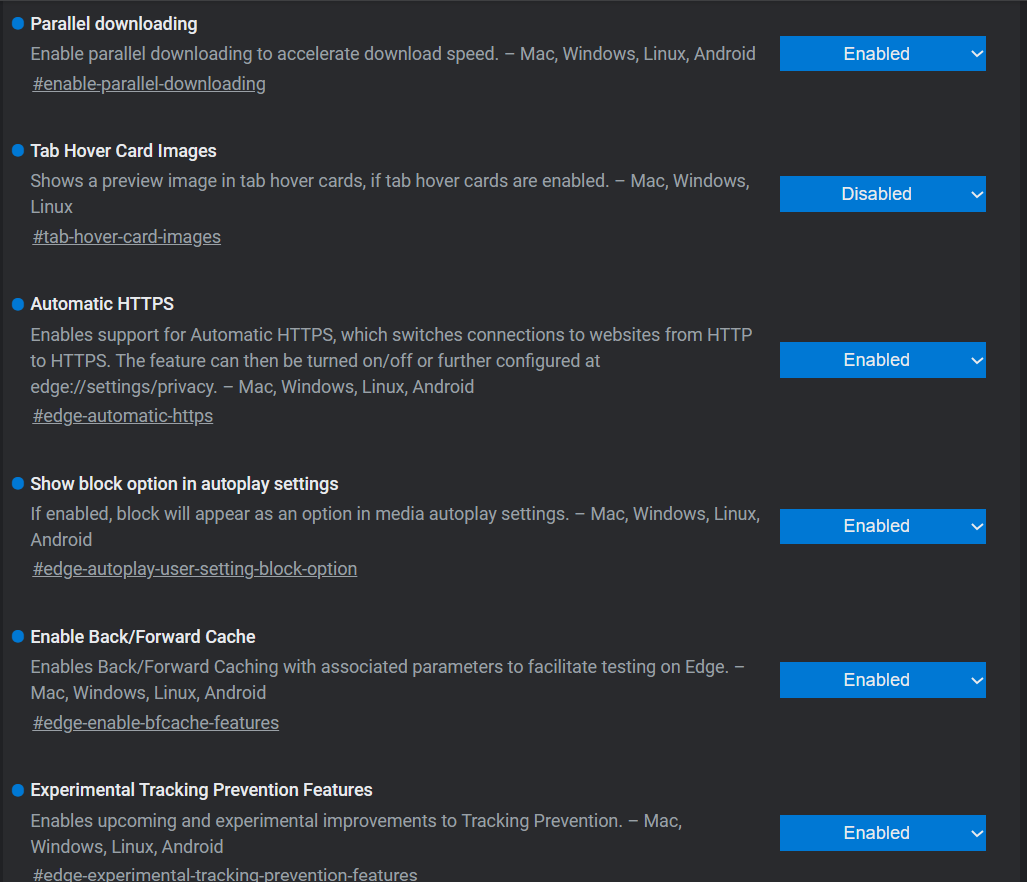The height and width of the screenshot is (882, 1027).
Task: Click the blue dot beside Automatic HTTPS
Action: click(x=18, y=304)
